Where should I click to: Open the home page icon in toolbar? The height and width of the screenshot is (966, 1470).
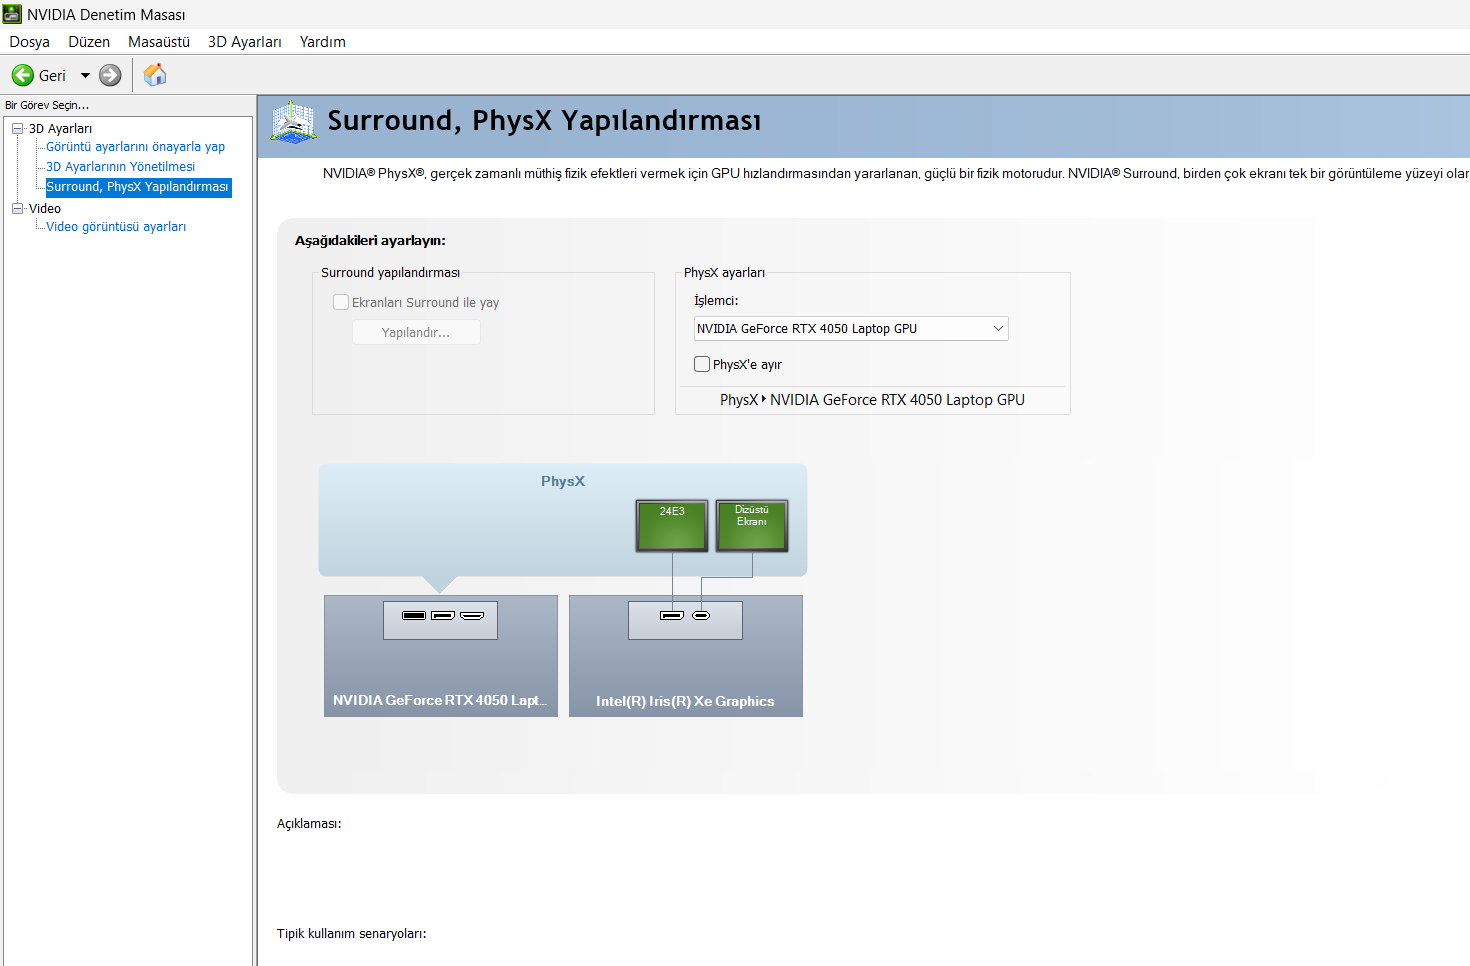click(155, 75)
